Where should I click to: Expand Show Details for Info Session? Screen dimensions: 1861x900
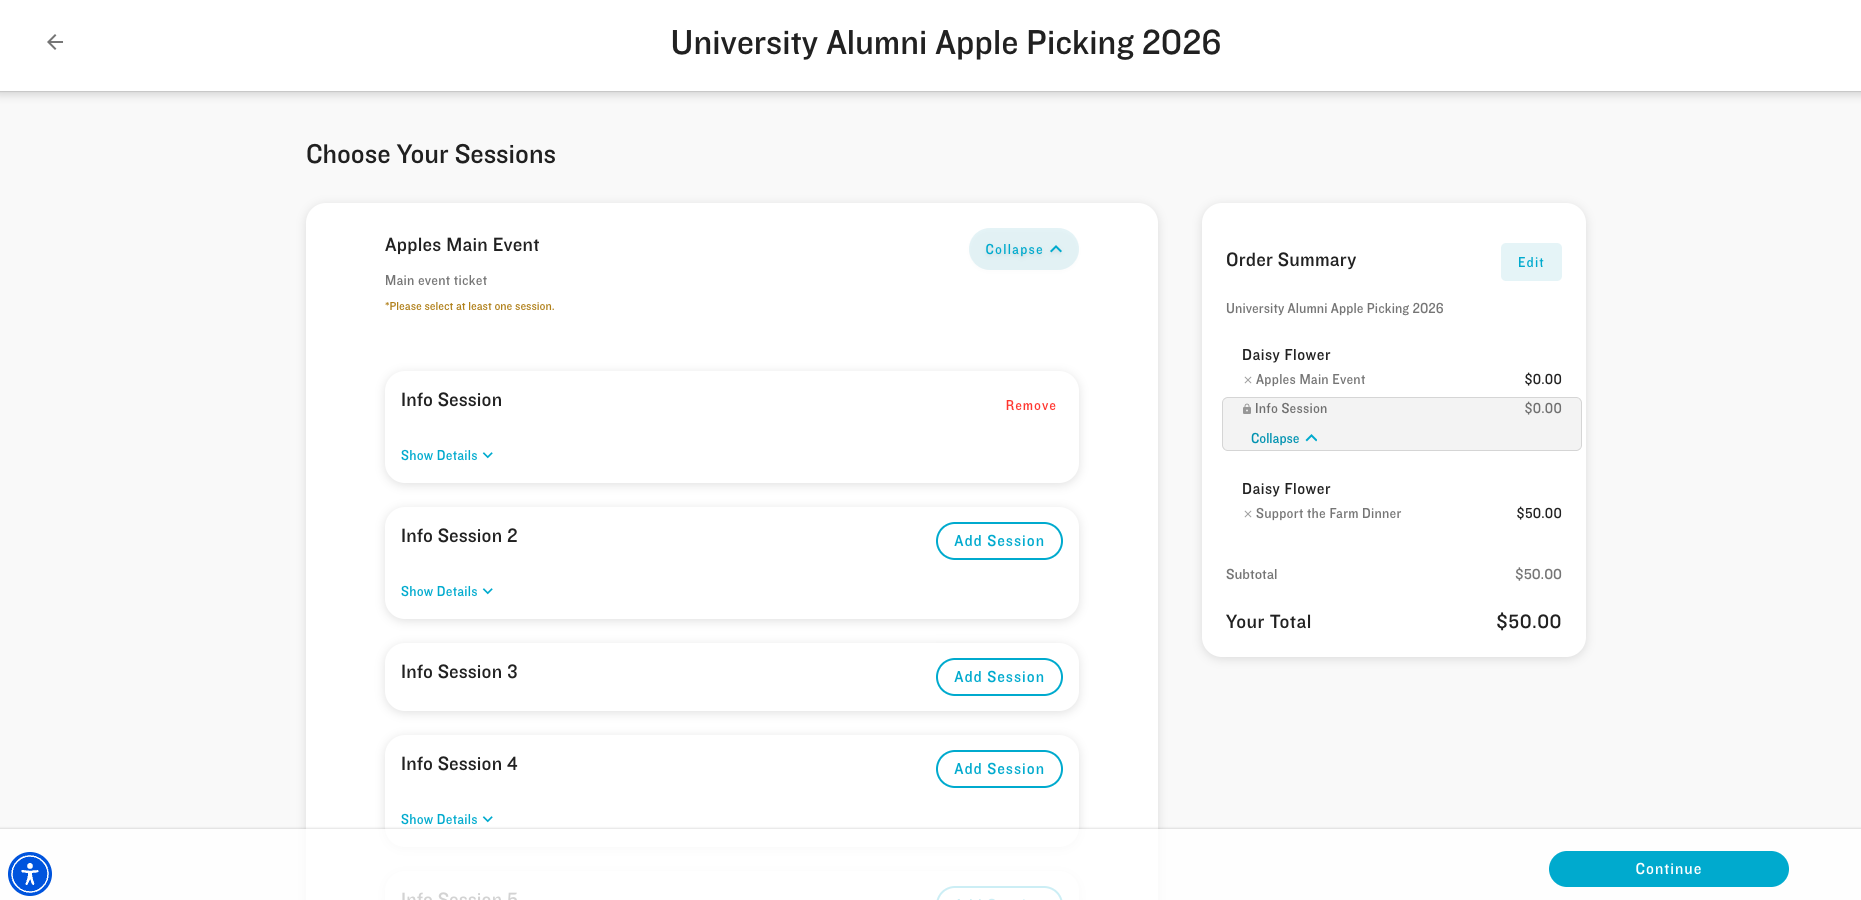(x=446, y=455)
